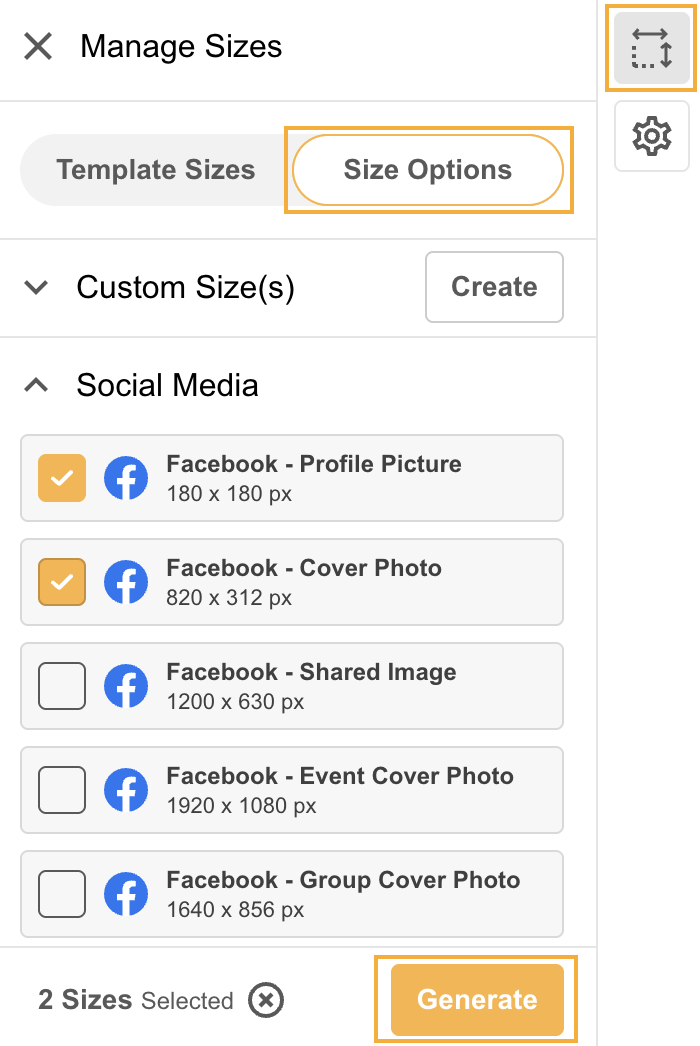Uncheck Facebook Cover Photo size

(62, 582)
